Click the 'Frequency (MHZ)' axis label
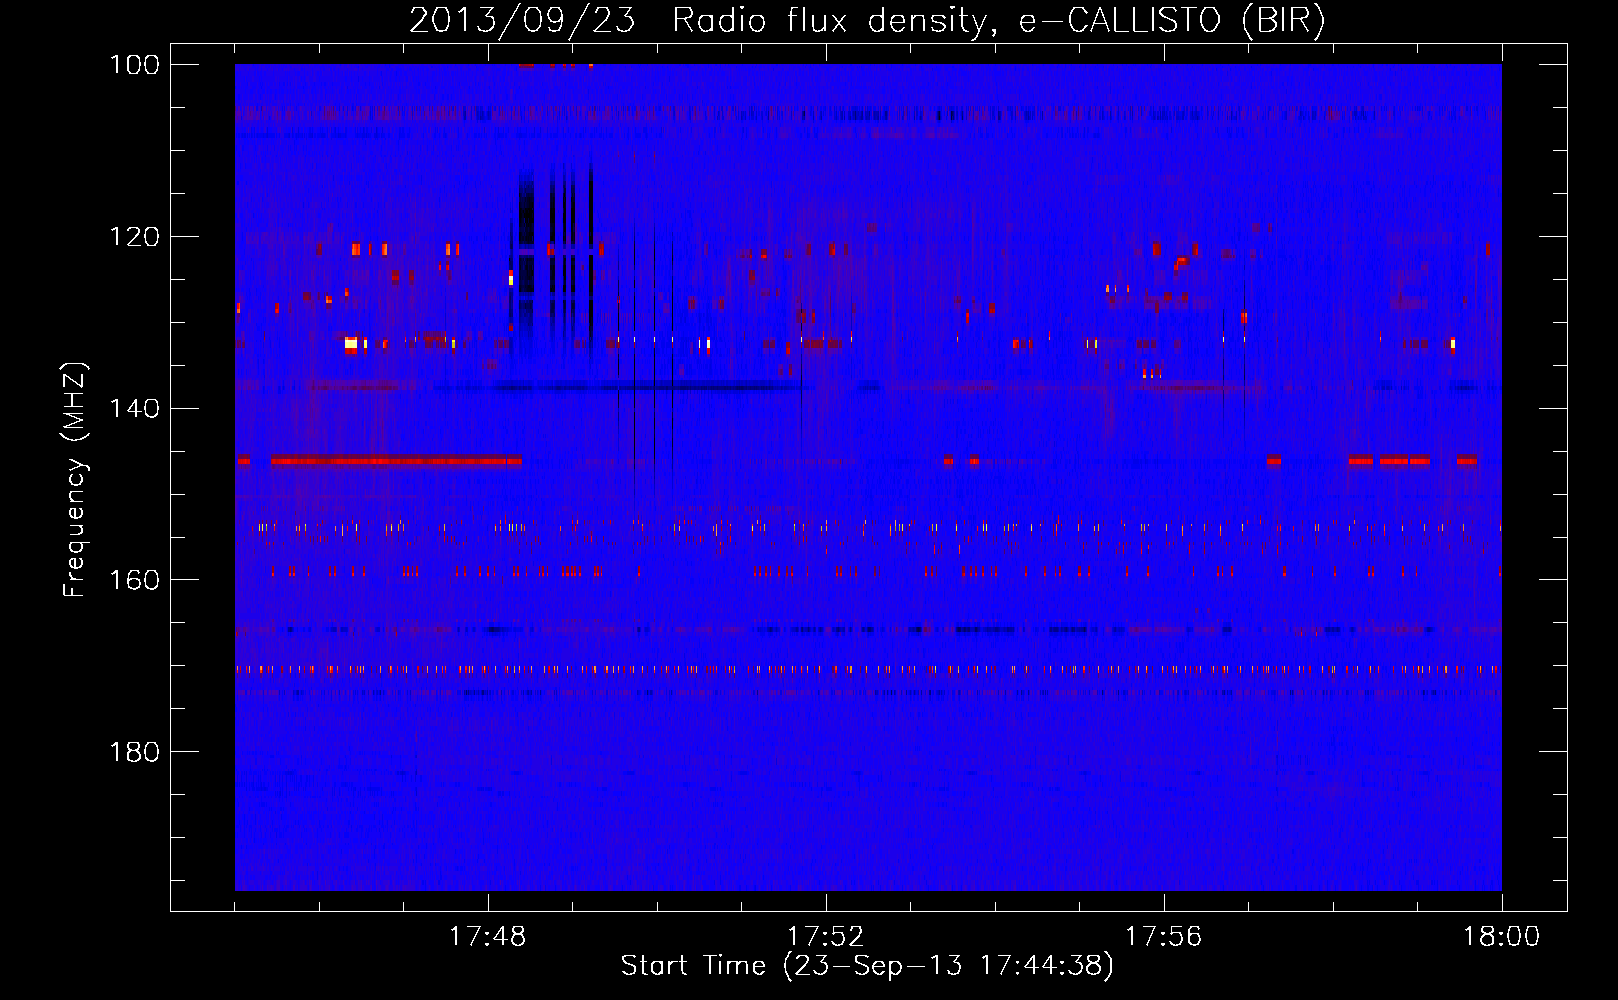 [x=75, y=480]
